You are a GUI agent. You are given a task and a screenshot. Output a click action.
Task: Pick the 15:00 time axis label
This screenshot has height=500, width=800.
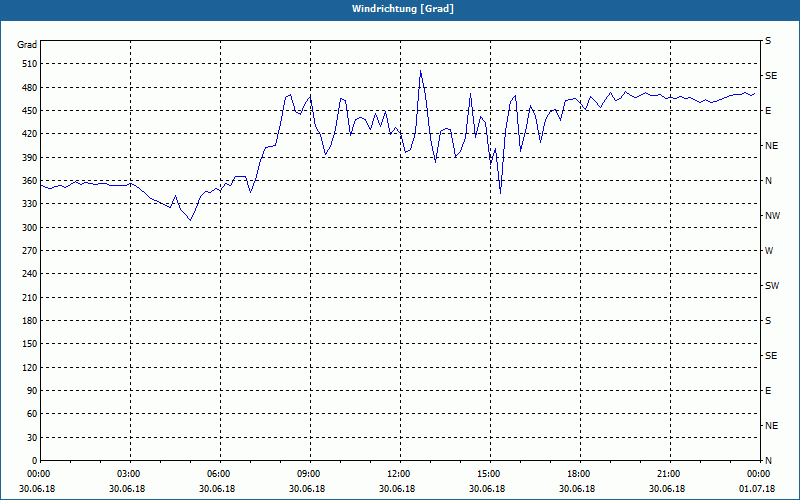[490, 474]
